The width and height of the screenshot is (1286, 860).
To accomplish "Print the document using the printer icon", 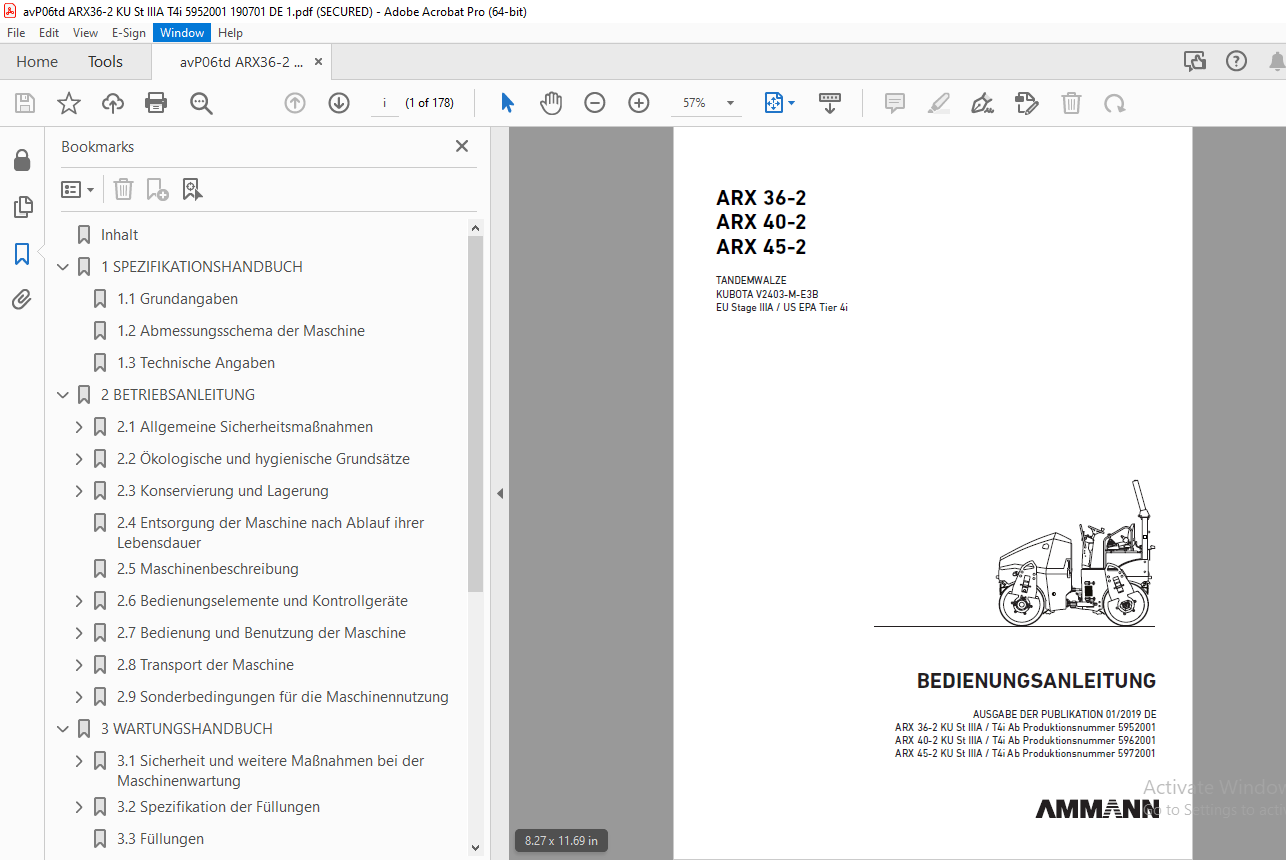I will [156, 103].
